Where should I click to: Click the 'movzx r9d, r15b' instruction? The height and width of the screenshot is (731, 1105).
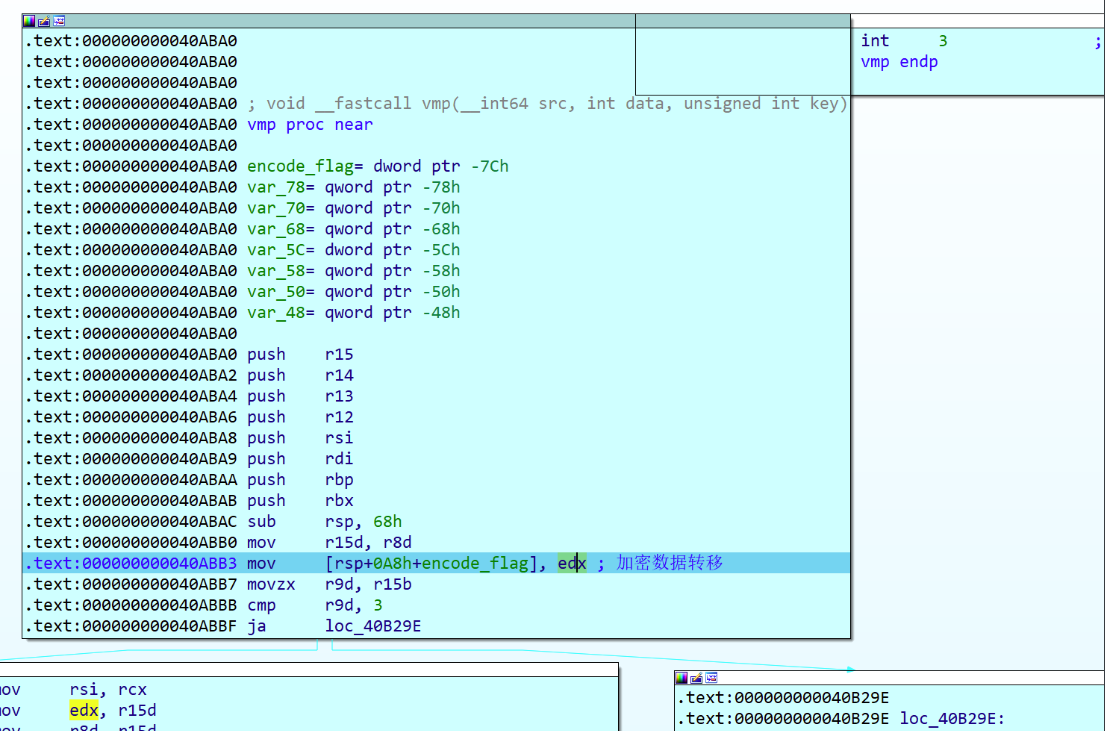(329, 584)
